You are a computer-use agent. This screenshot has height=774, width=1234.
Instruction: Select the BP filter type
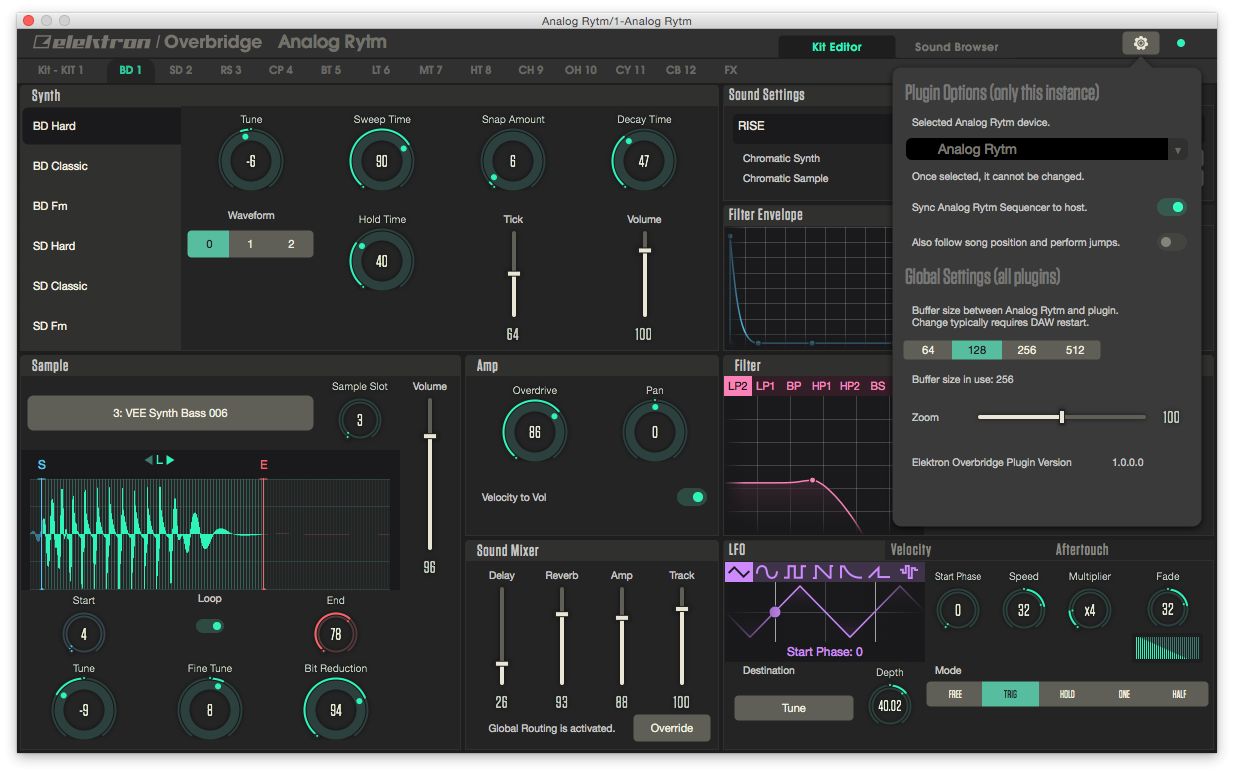coord(794,386)
